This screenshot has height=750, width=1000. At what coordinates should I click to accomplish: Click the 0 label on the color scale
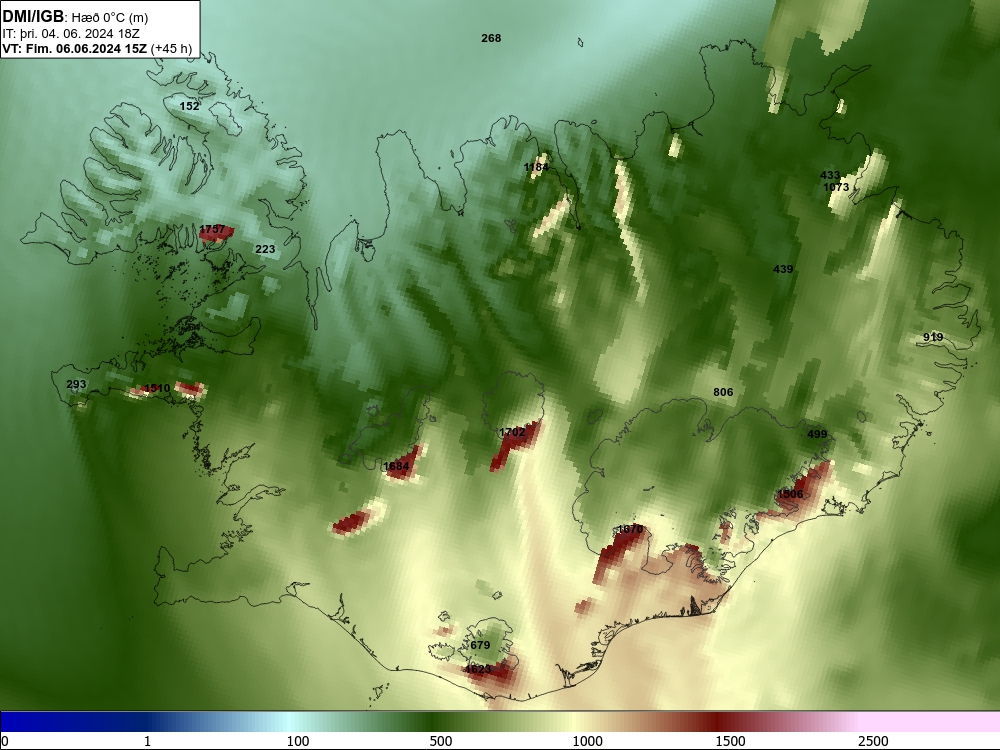(6, 741)
